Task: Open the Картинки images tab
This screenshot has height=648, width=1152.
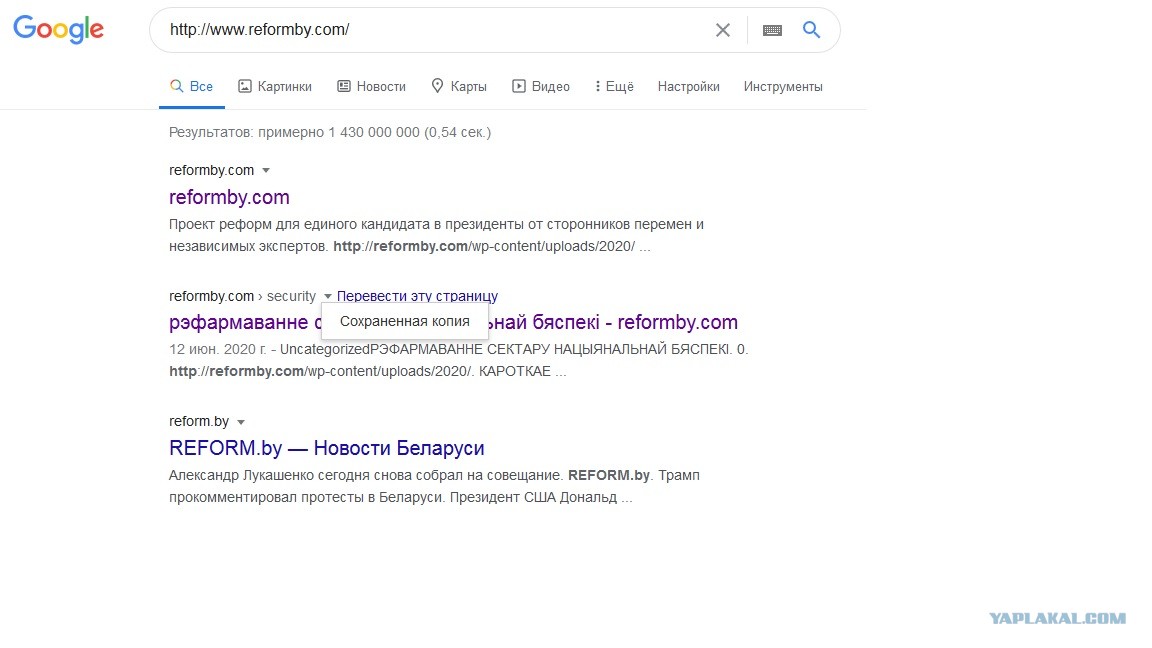Action: [x=275, y=87]
